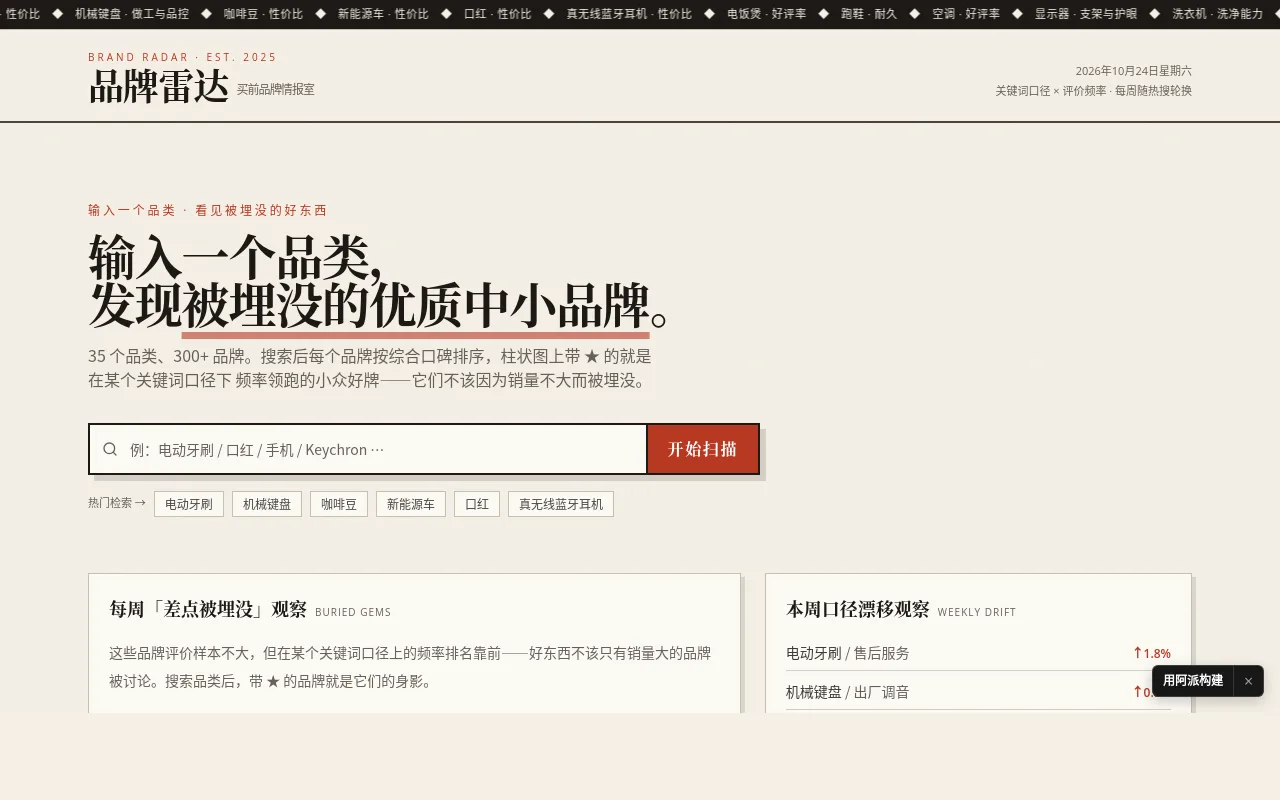Open ticker item 电饭煲 · 好评率

(766, 14)
